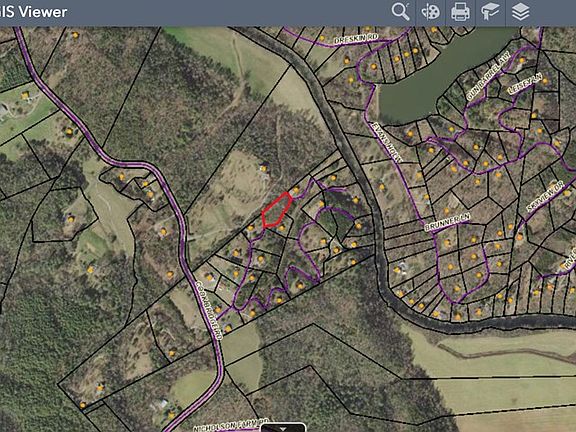Click the GIS Viewer title text

(x=34, y=12)
